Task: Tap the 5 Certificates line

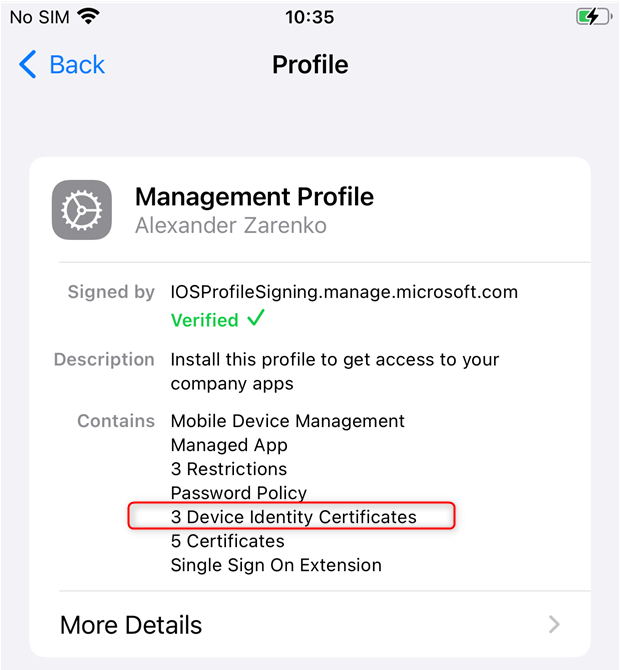Action: pos(228,541)
